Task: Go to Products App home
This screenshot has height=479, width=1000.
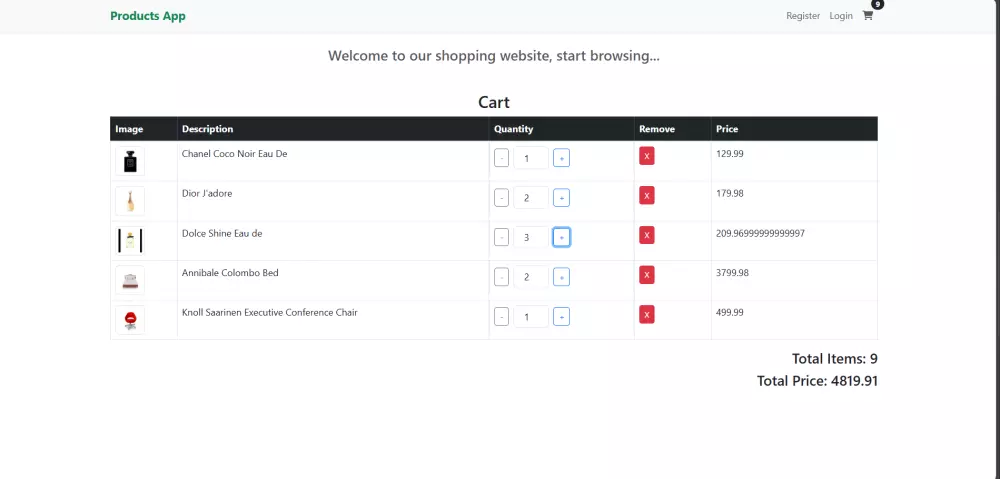Action: coord(148,16)
